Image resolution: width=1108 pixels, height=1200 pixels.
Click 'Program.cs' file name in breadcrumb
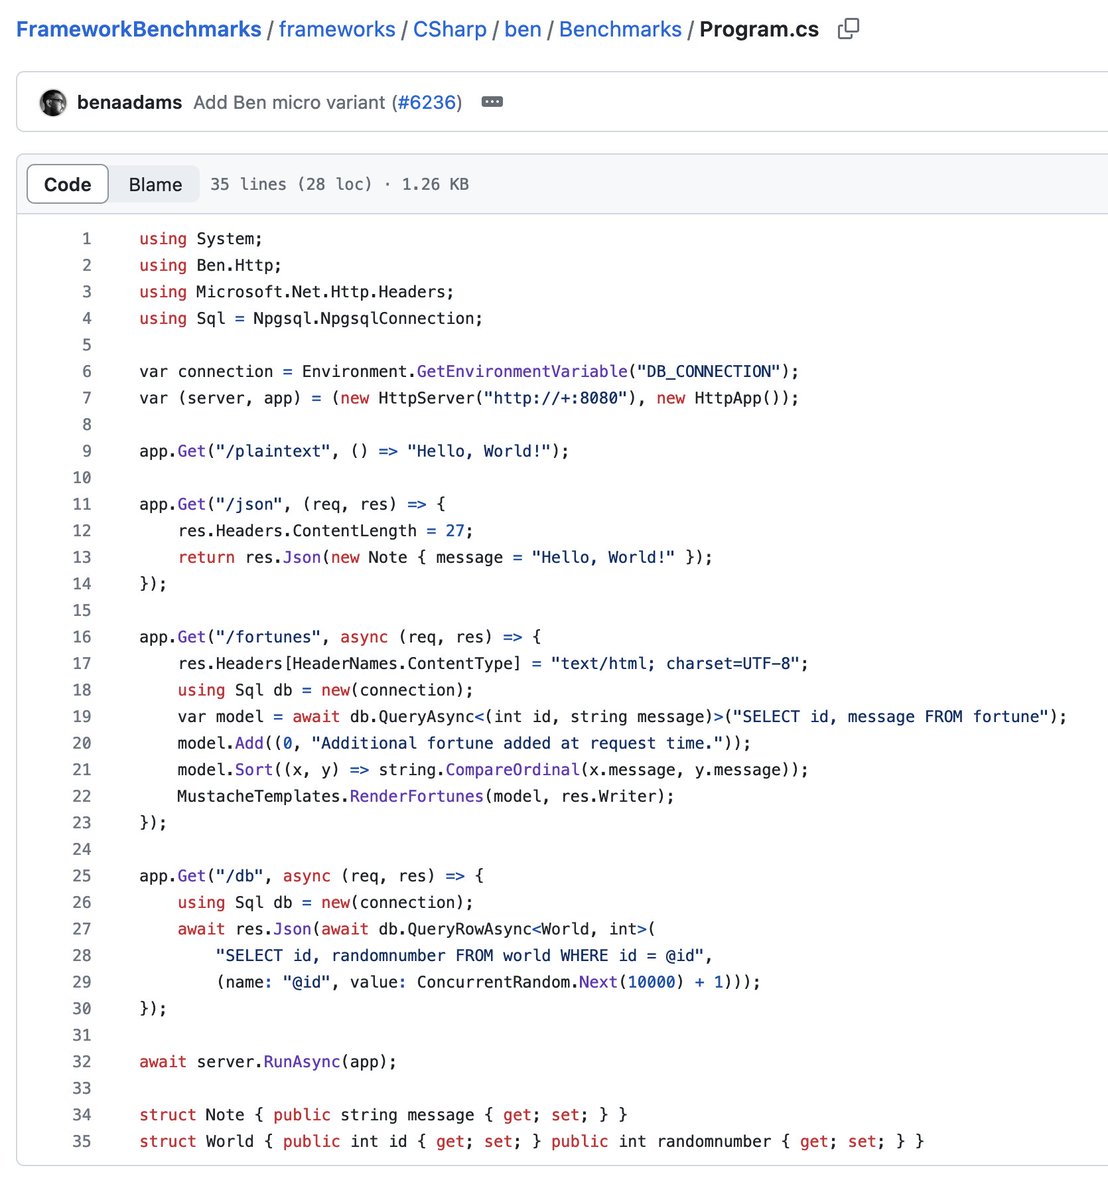[x=759, y=29]
